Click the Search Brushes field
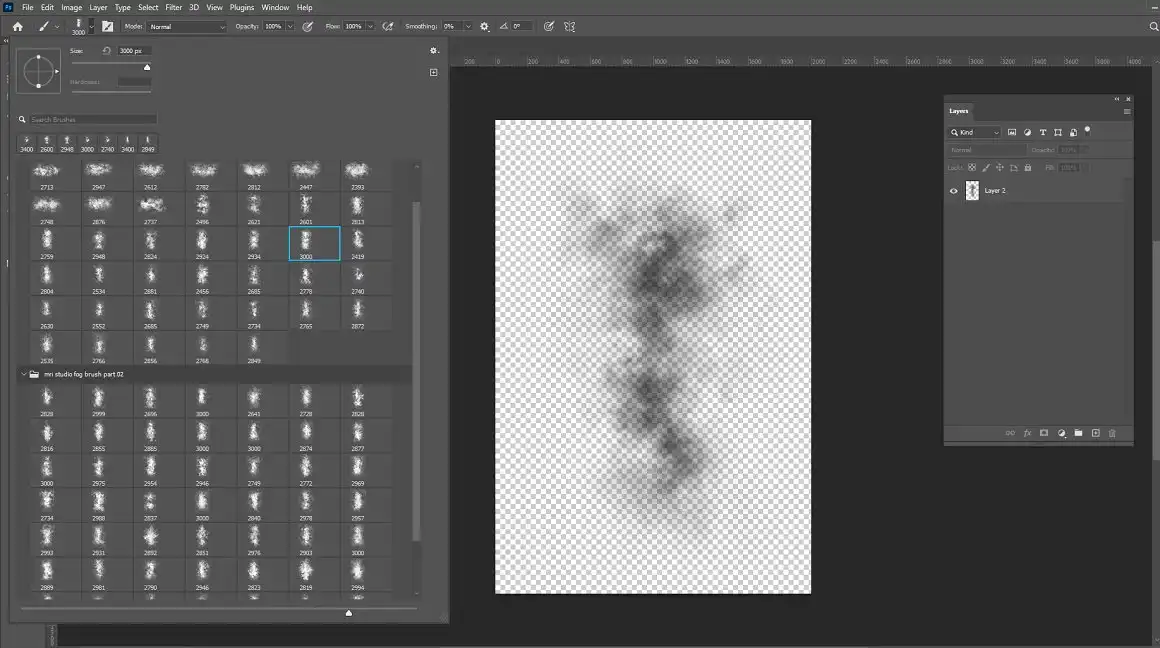1160x648 pixels. click(92, 119)
